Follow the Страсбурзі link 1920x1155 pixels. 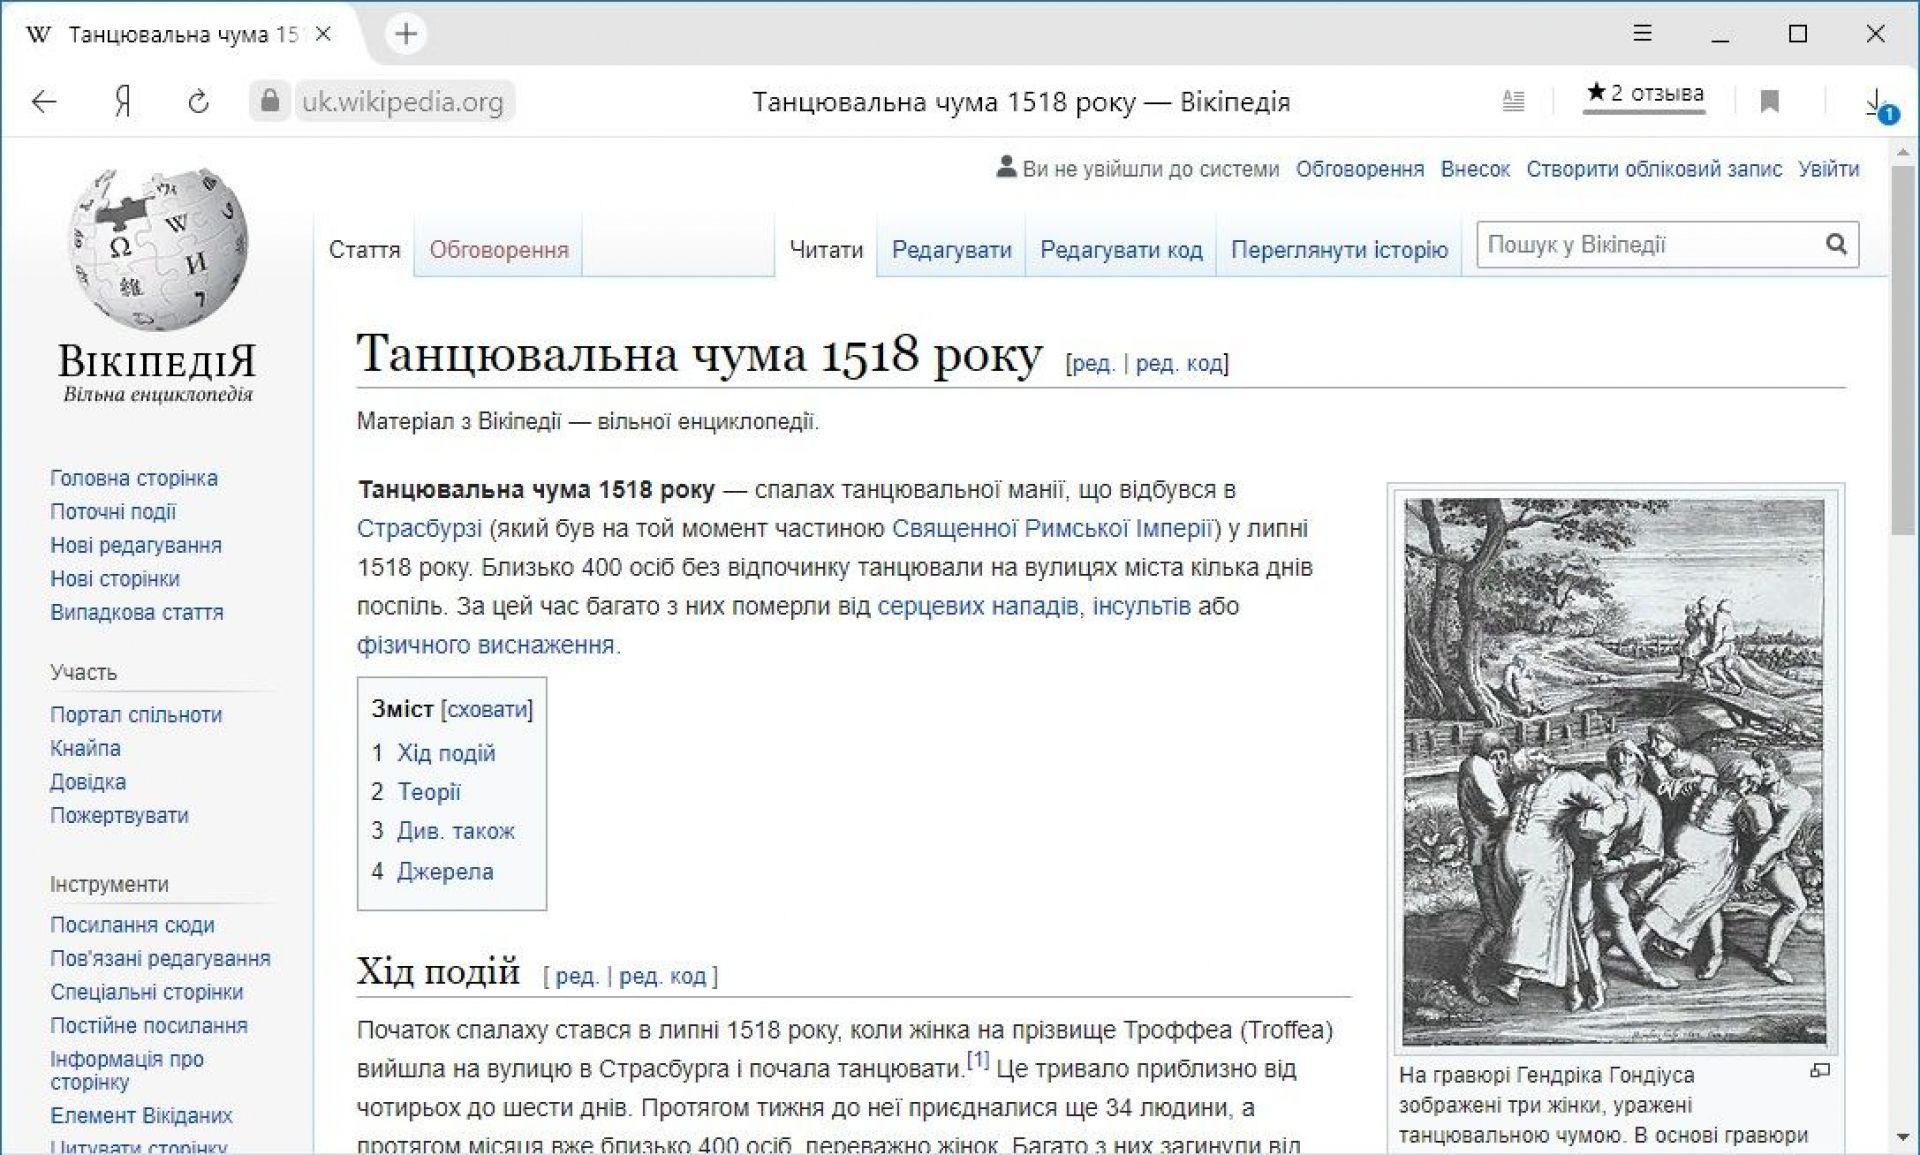click(x=418, y=528)
